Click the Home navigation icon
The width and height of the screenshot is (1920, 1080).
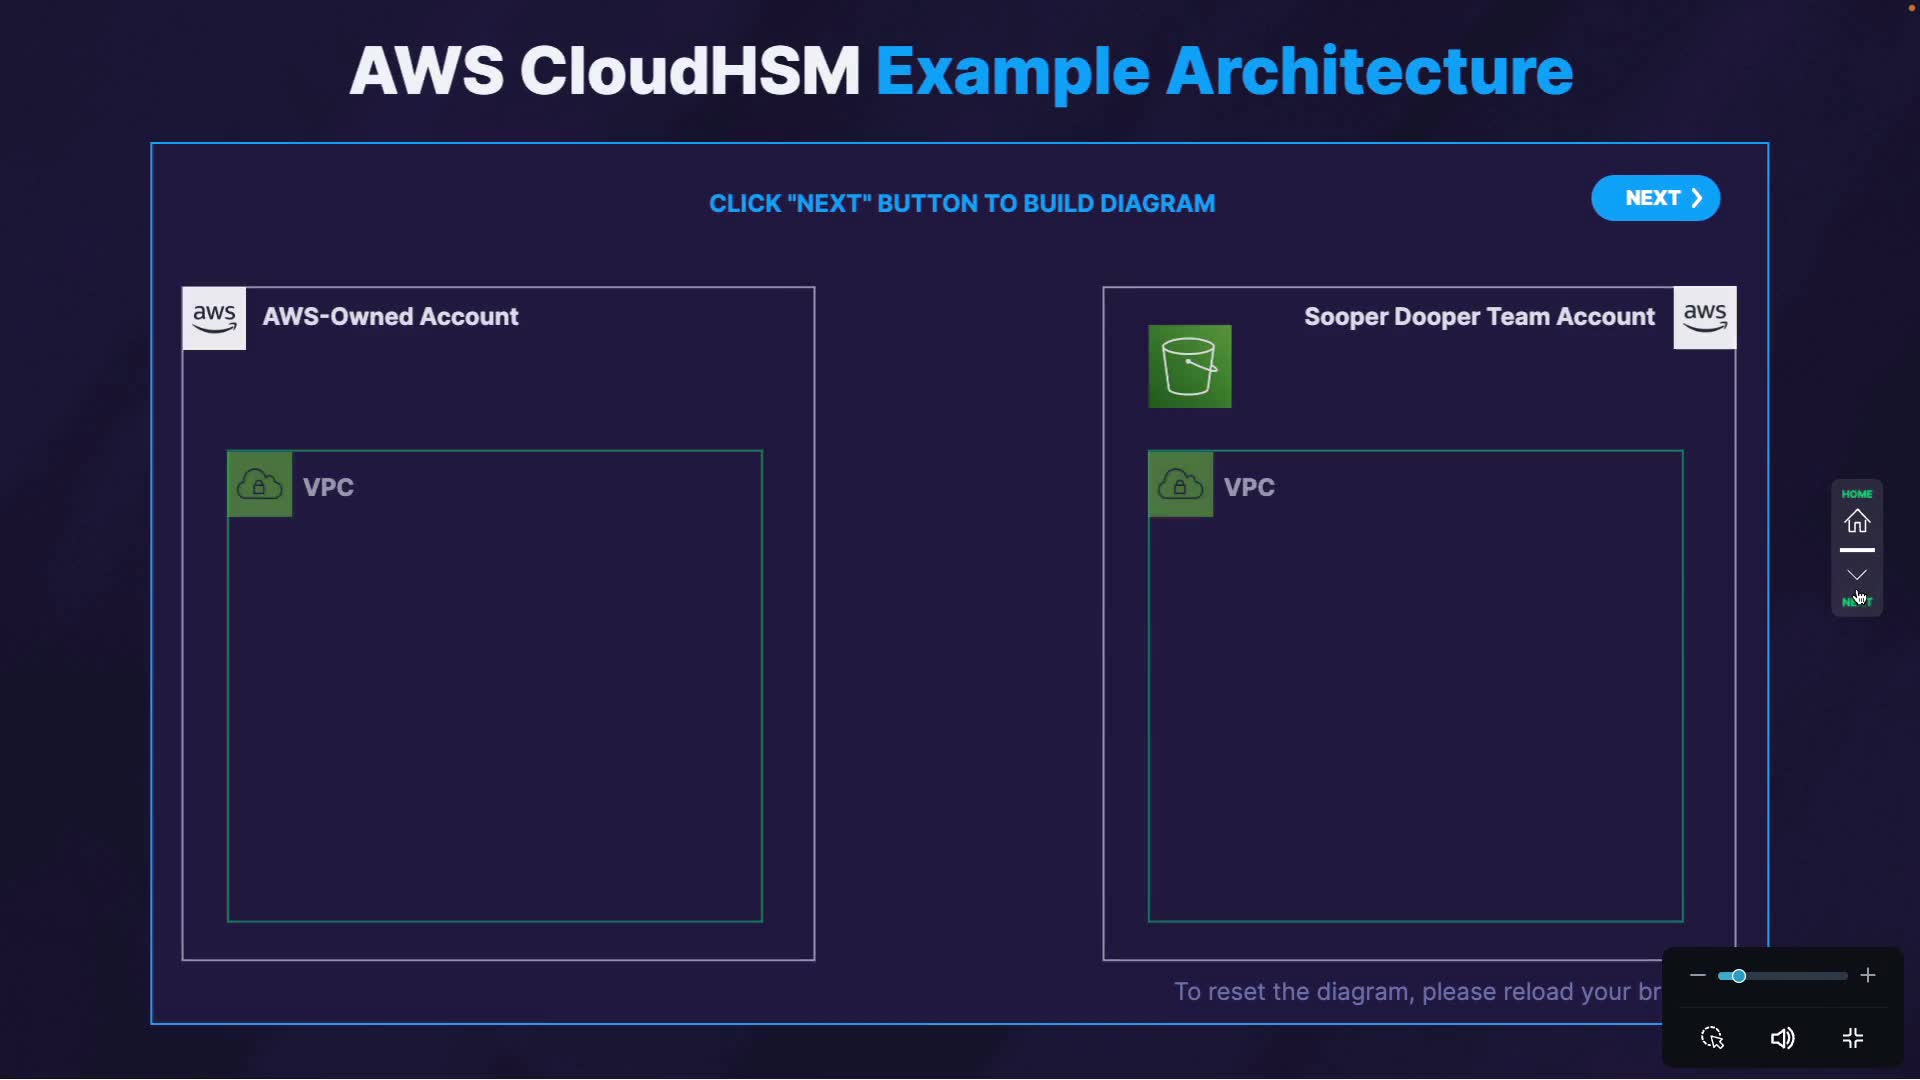1857,522
